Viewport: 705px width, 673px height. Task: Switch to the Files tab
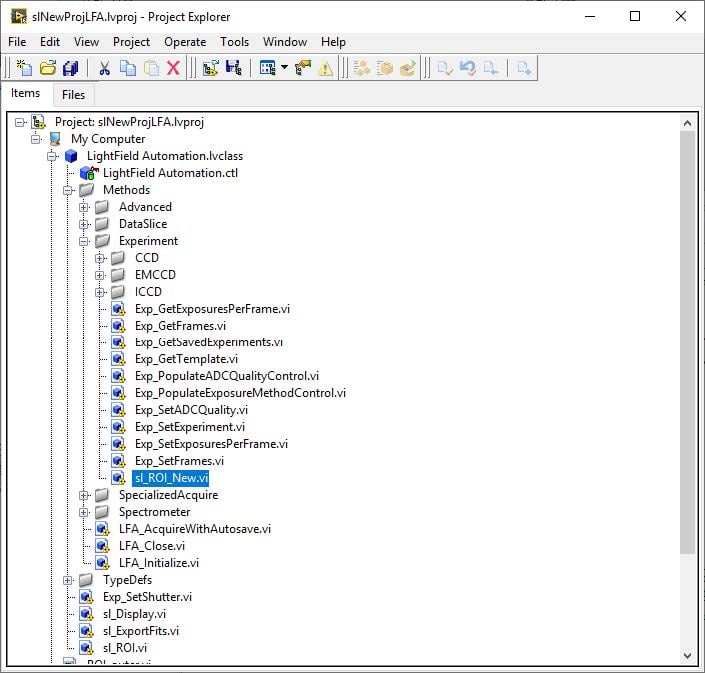click(73, 95)
